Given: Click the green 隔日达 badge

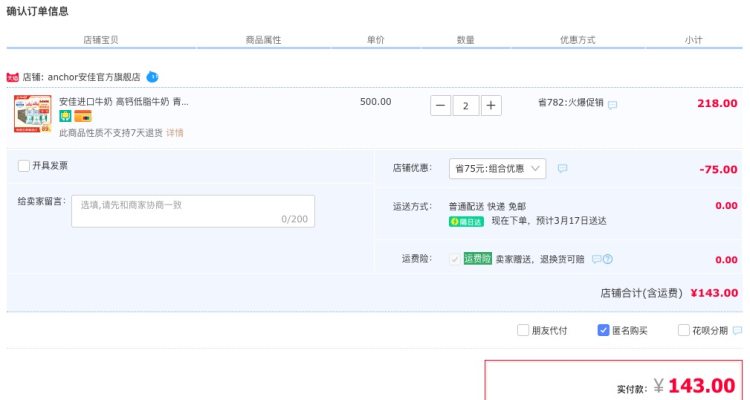Looking at the screenshot, I should coord(466,222).
